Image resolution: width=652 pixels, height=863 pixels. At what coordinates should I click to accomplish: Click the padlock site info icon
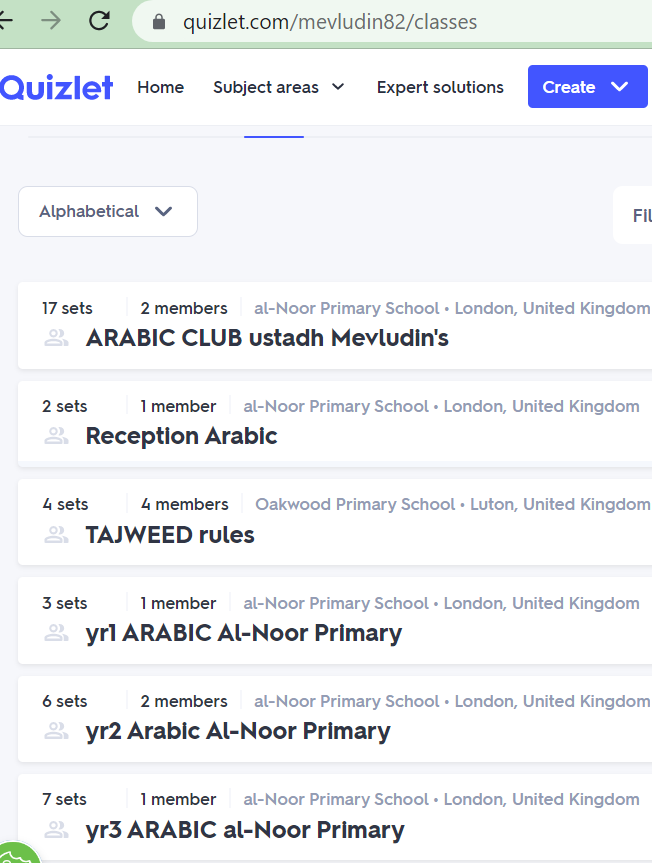(x=159, y=22)
